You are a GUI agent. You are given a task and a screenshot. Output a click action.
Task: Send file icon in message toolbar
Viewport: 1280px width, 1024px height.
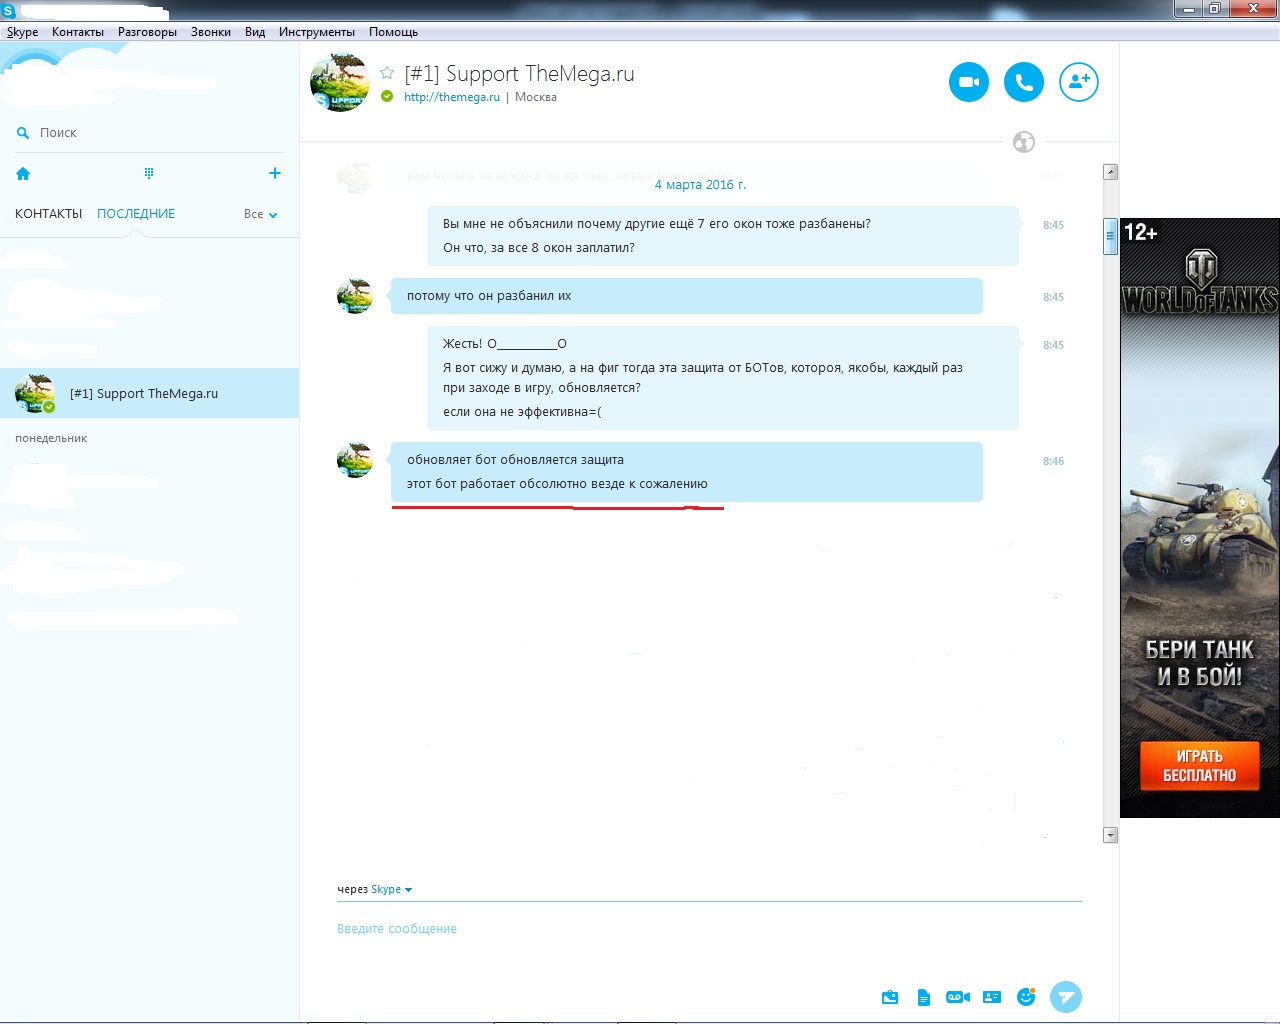pyautogui.click(x=924, y=997)
